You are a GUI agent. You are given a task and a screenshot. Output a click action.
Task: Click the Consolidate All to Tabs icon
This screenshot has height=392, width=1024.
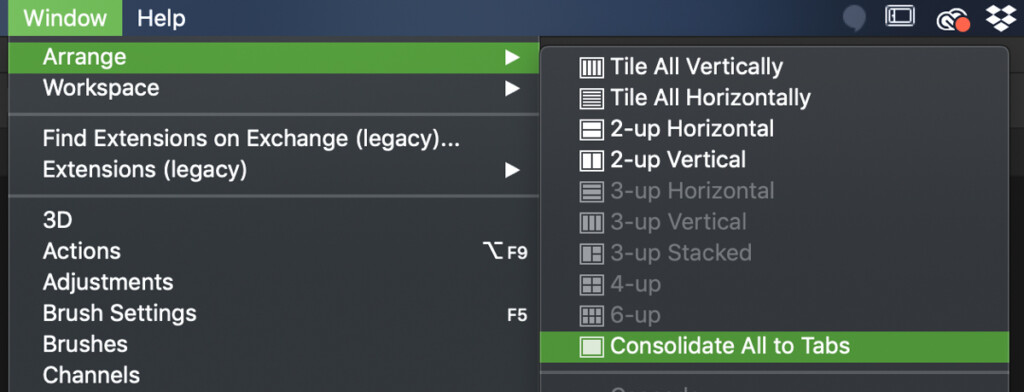pyautogui.click(x=591, y=347)
